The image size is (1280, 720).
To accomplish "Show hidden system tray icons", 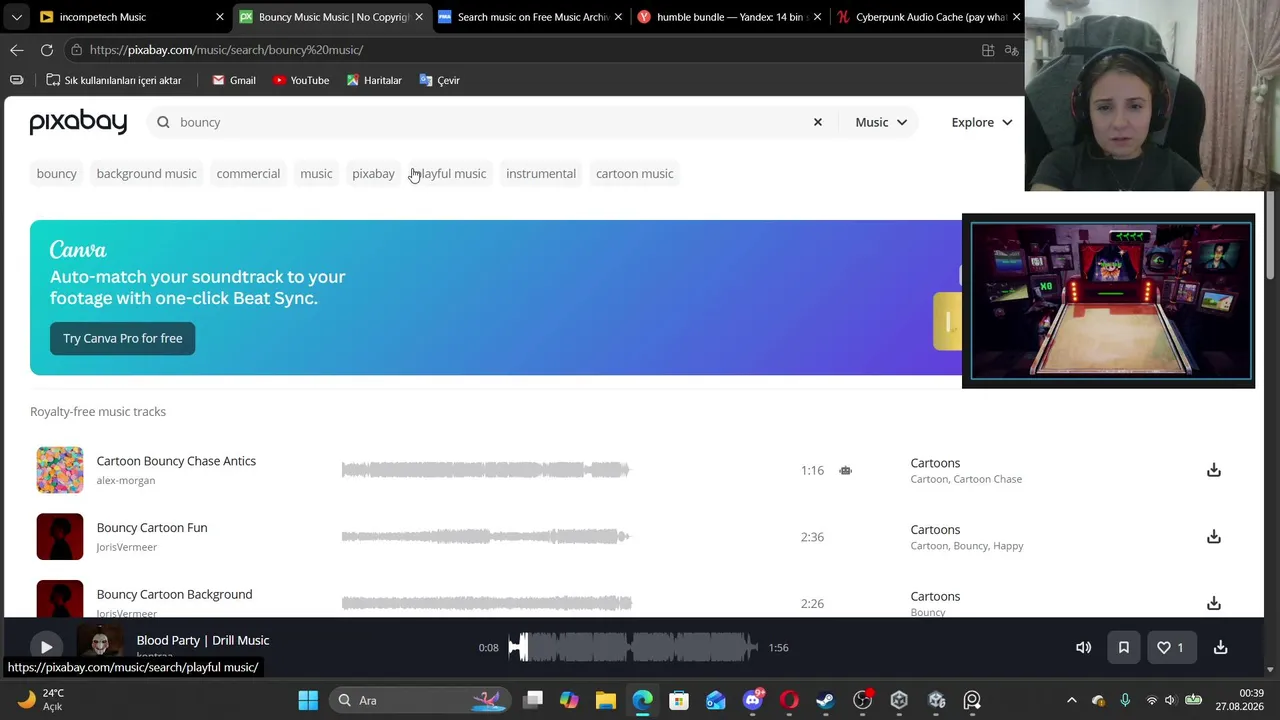I will point(1072,700).
